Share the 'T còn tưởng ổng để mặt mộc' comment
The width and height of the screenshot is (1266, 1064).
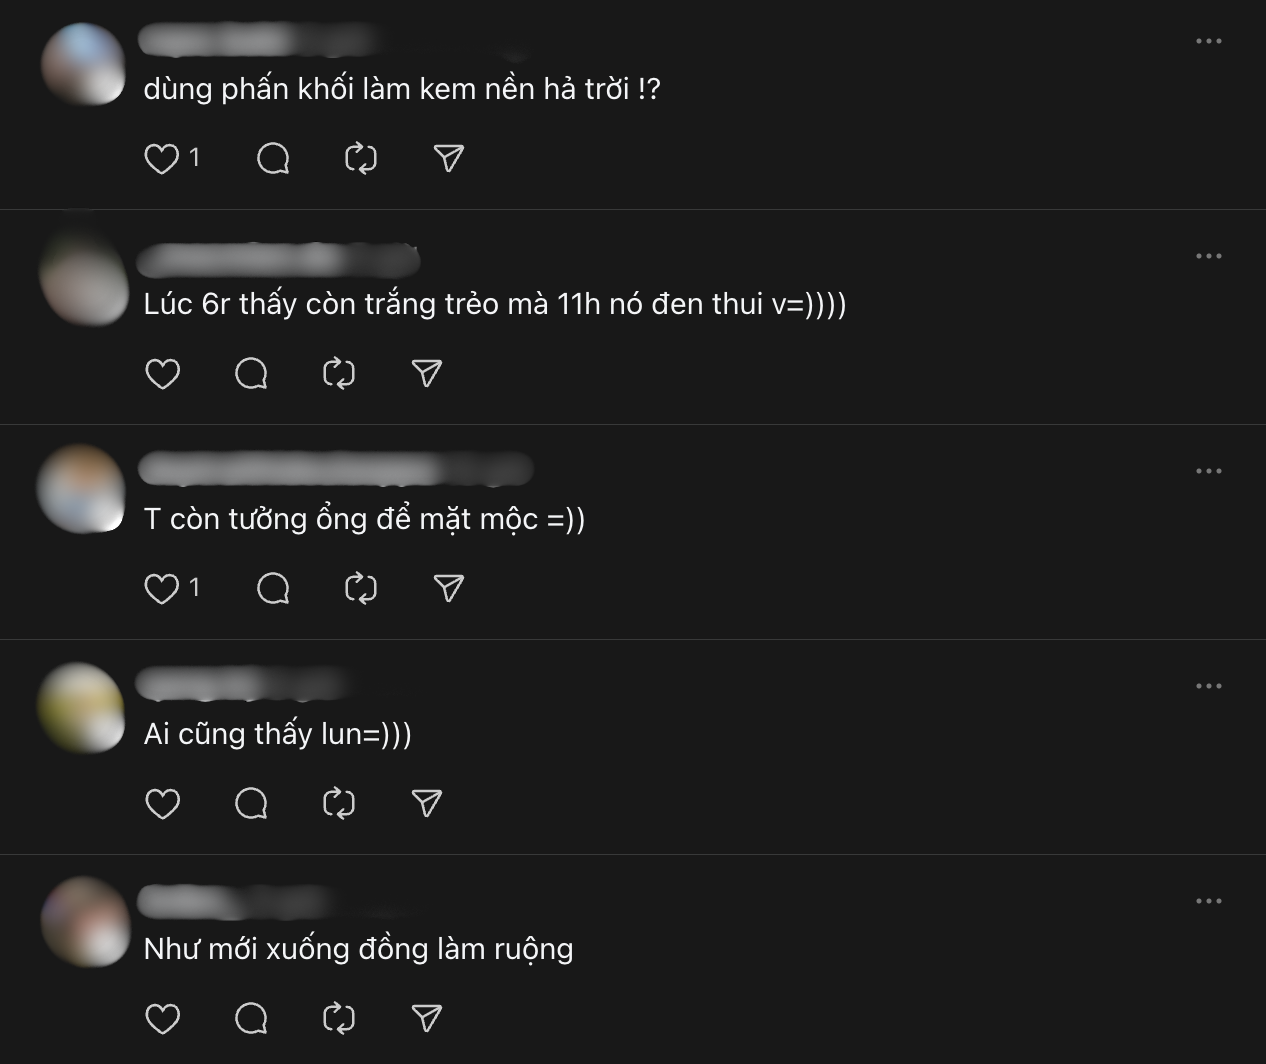(449, 588)
